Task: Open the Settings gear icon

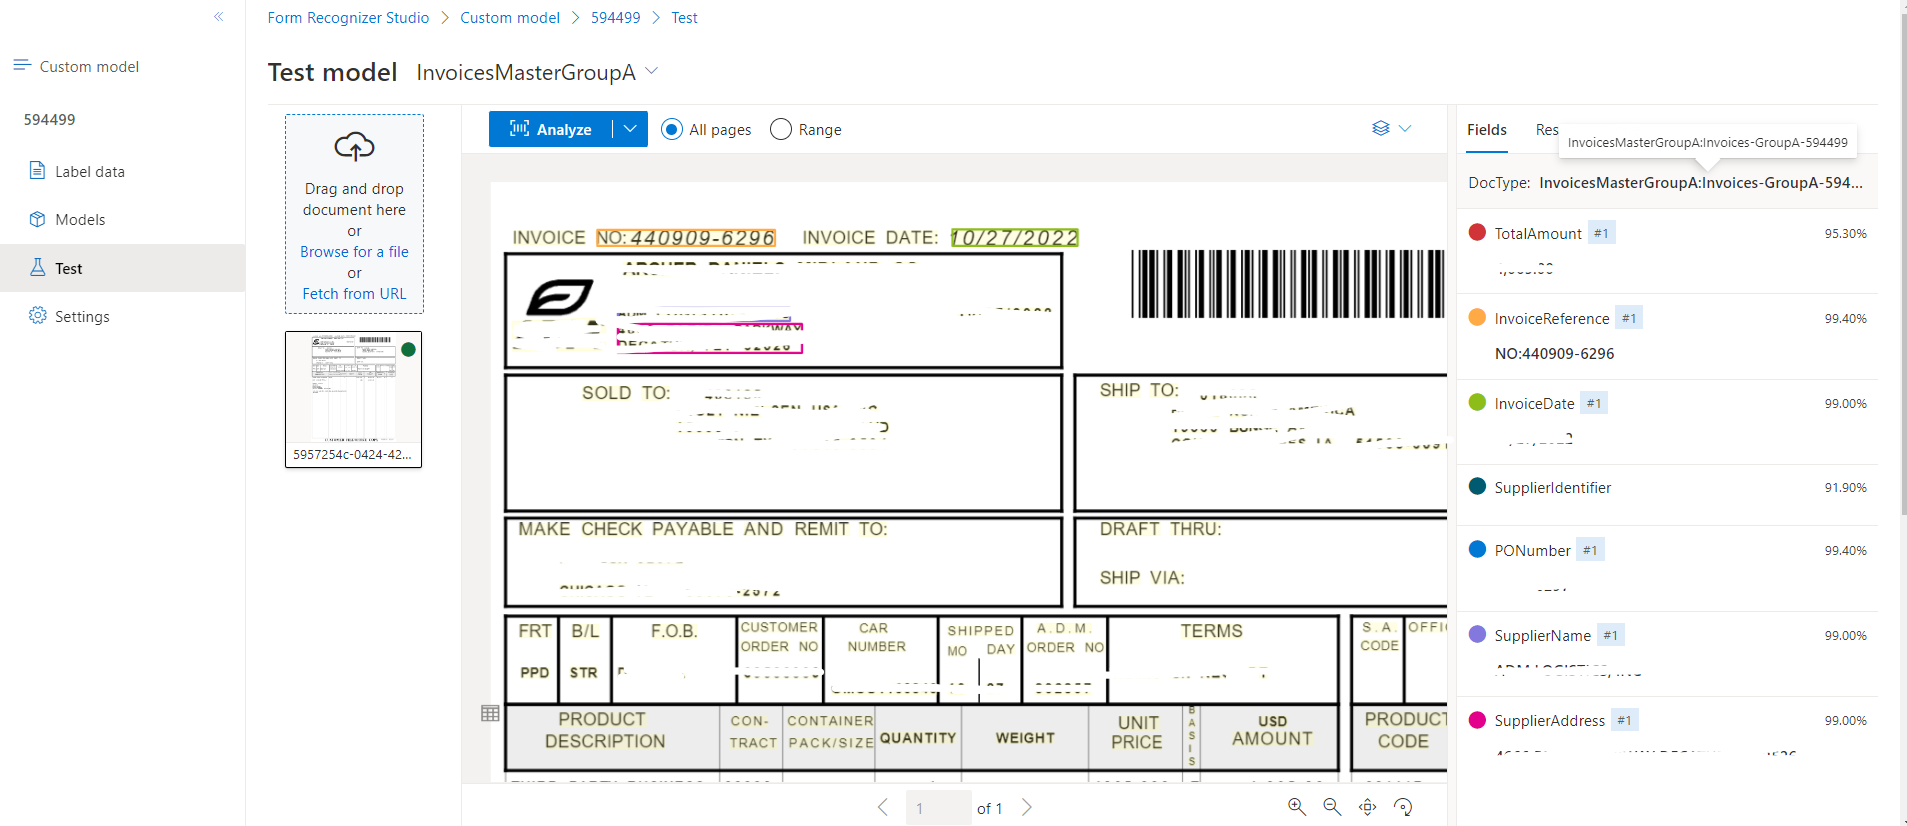Action: click(37, 315)
